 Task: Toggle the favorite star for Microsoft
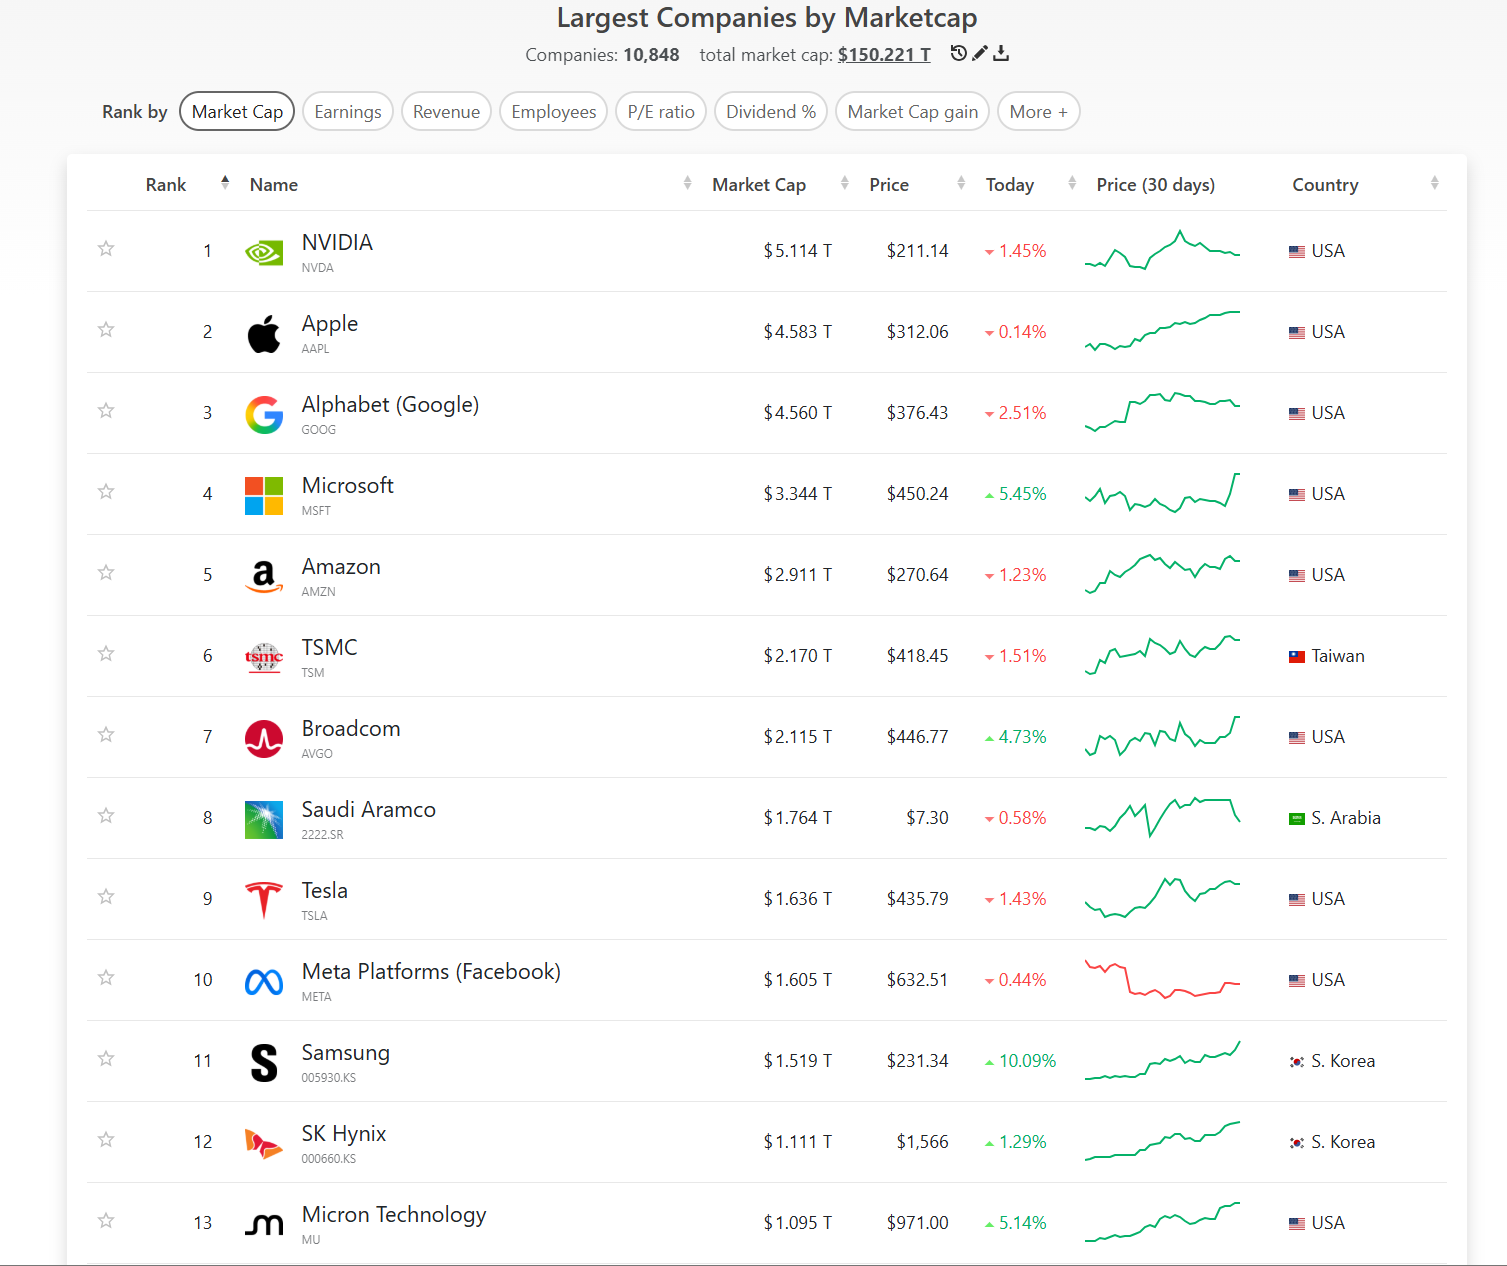coord(106,492)
